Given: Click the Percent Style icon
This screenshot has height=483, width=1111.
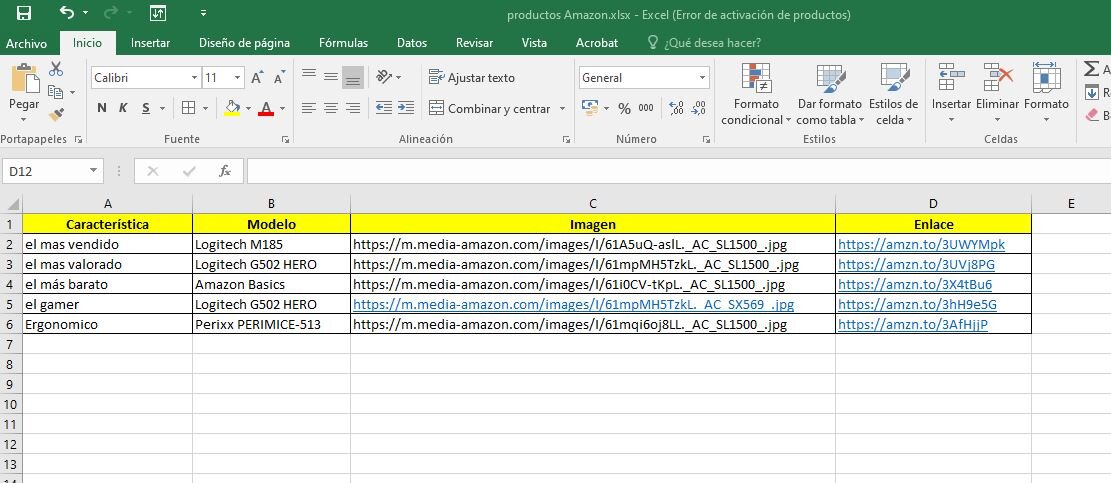Looking at the screenshot, I should (624, 108).
